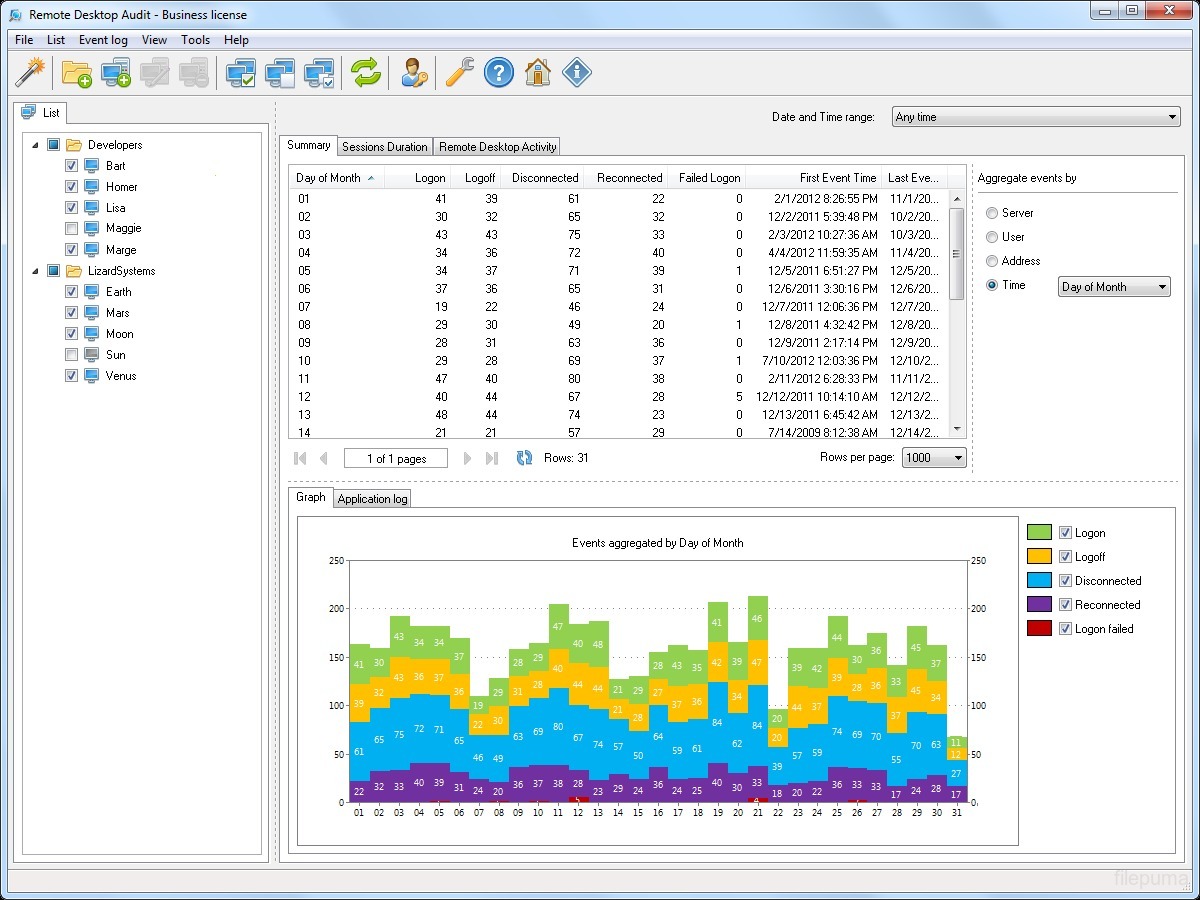This screenshot has width=1200, height=900.
Task: Click the user with key icon
Action: [414, 72]
